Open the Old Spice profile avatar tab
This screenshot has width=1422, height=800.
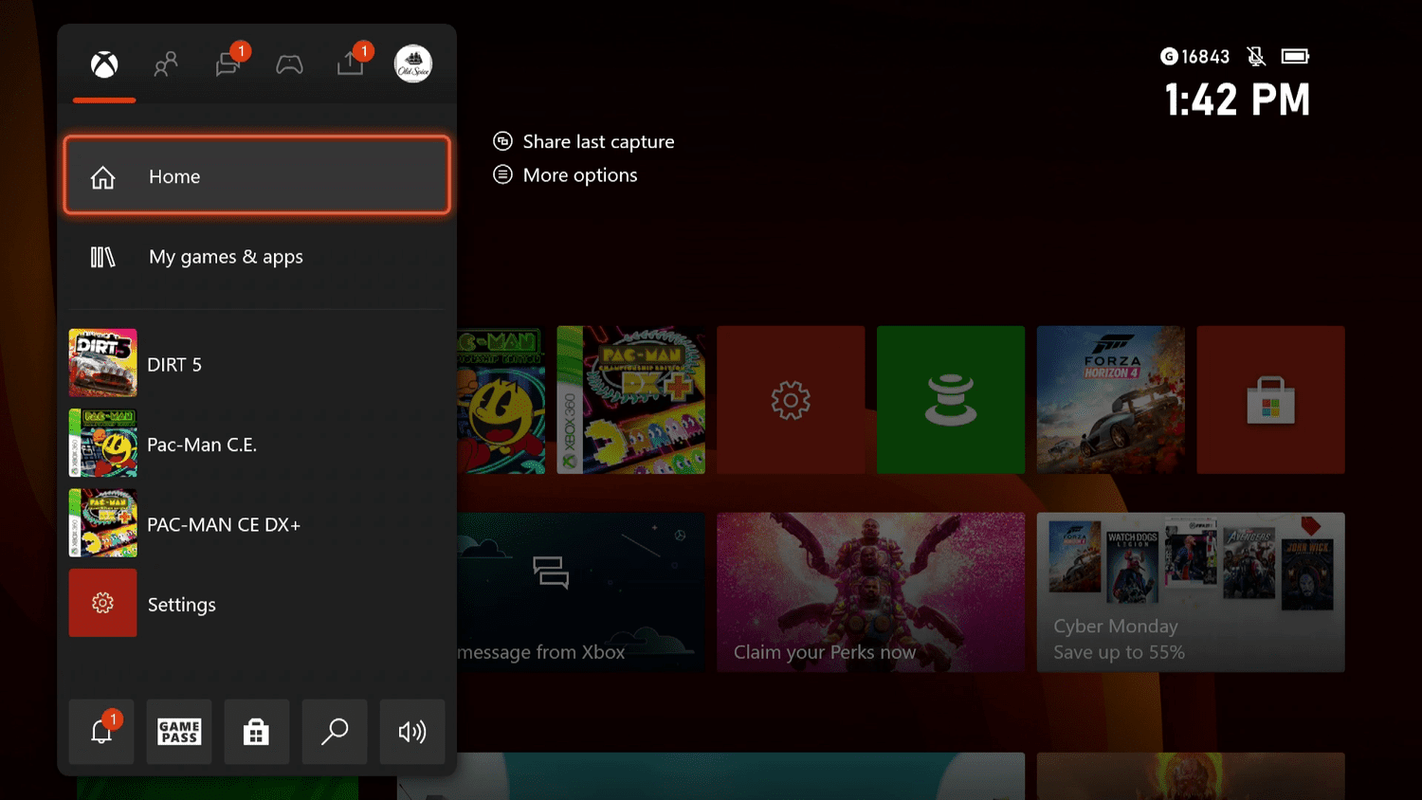413,64
